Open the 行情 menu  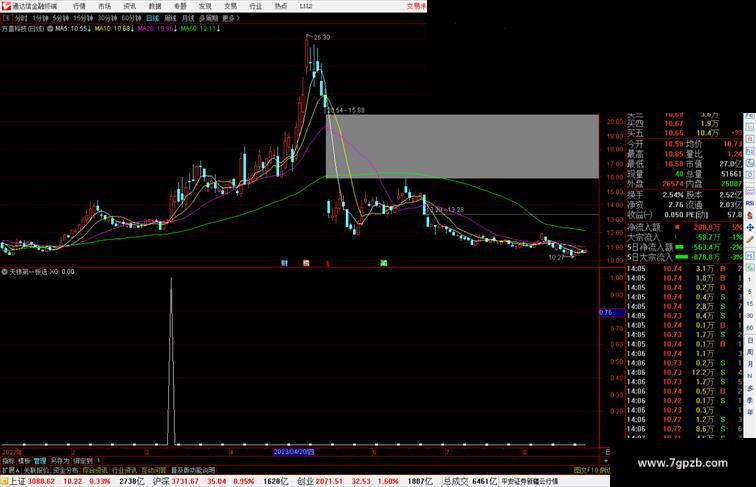click(79, 6)
